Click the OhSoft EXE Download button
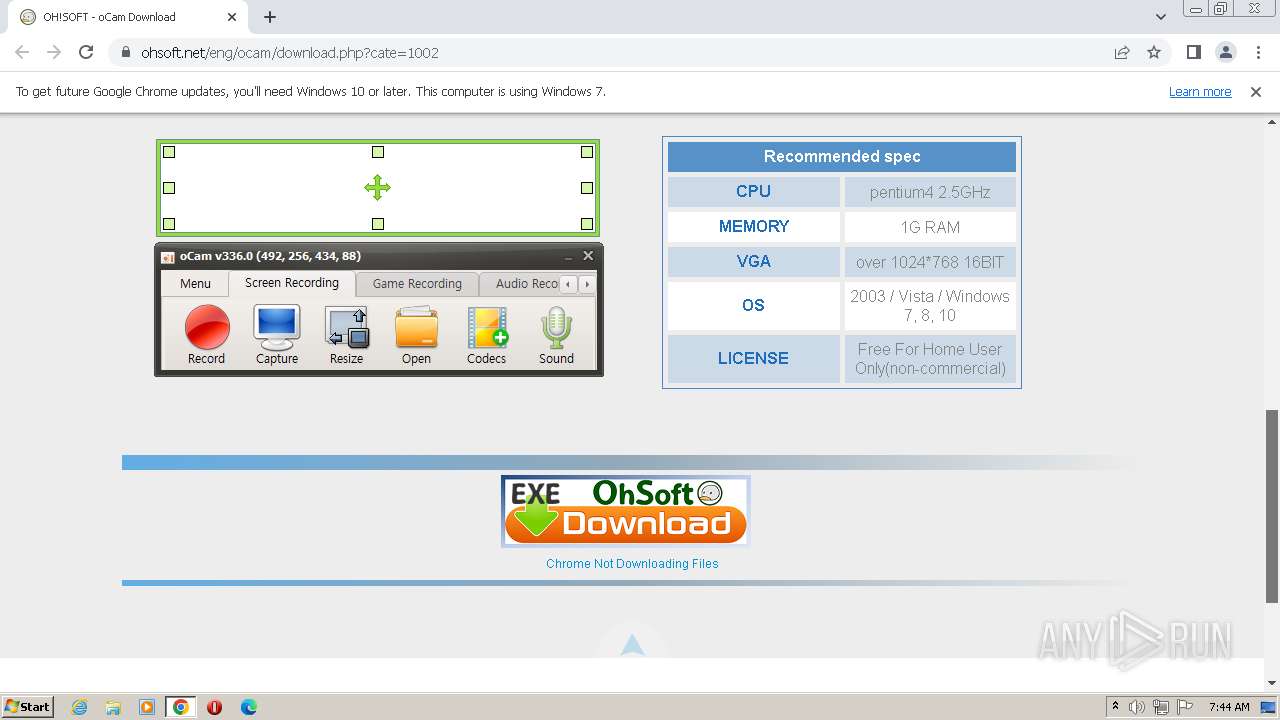 [x=625, y=511]
